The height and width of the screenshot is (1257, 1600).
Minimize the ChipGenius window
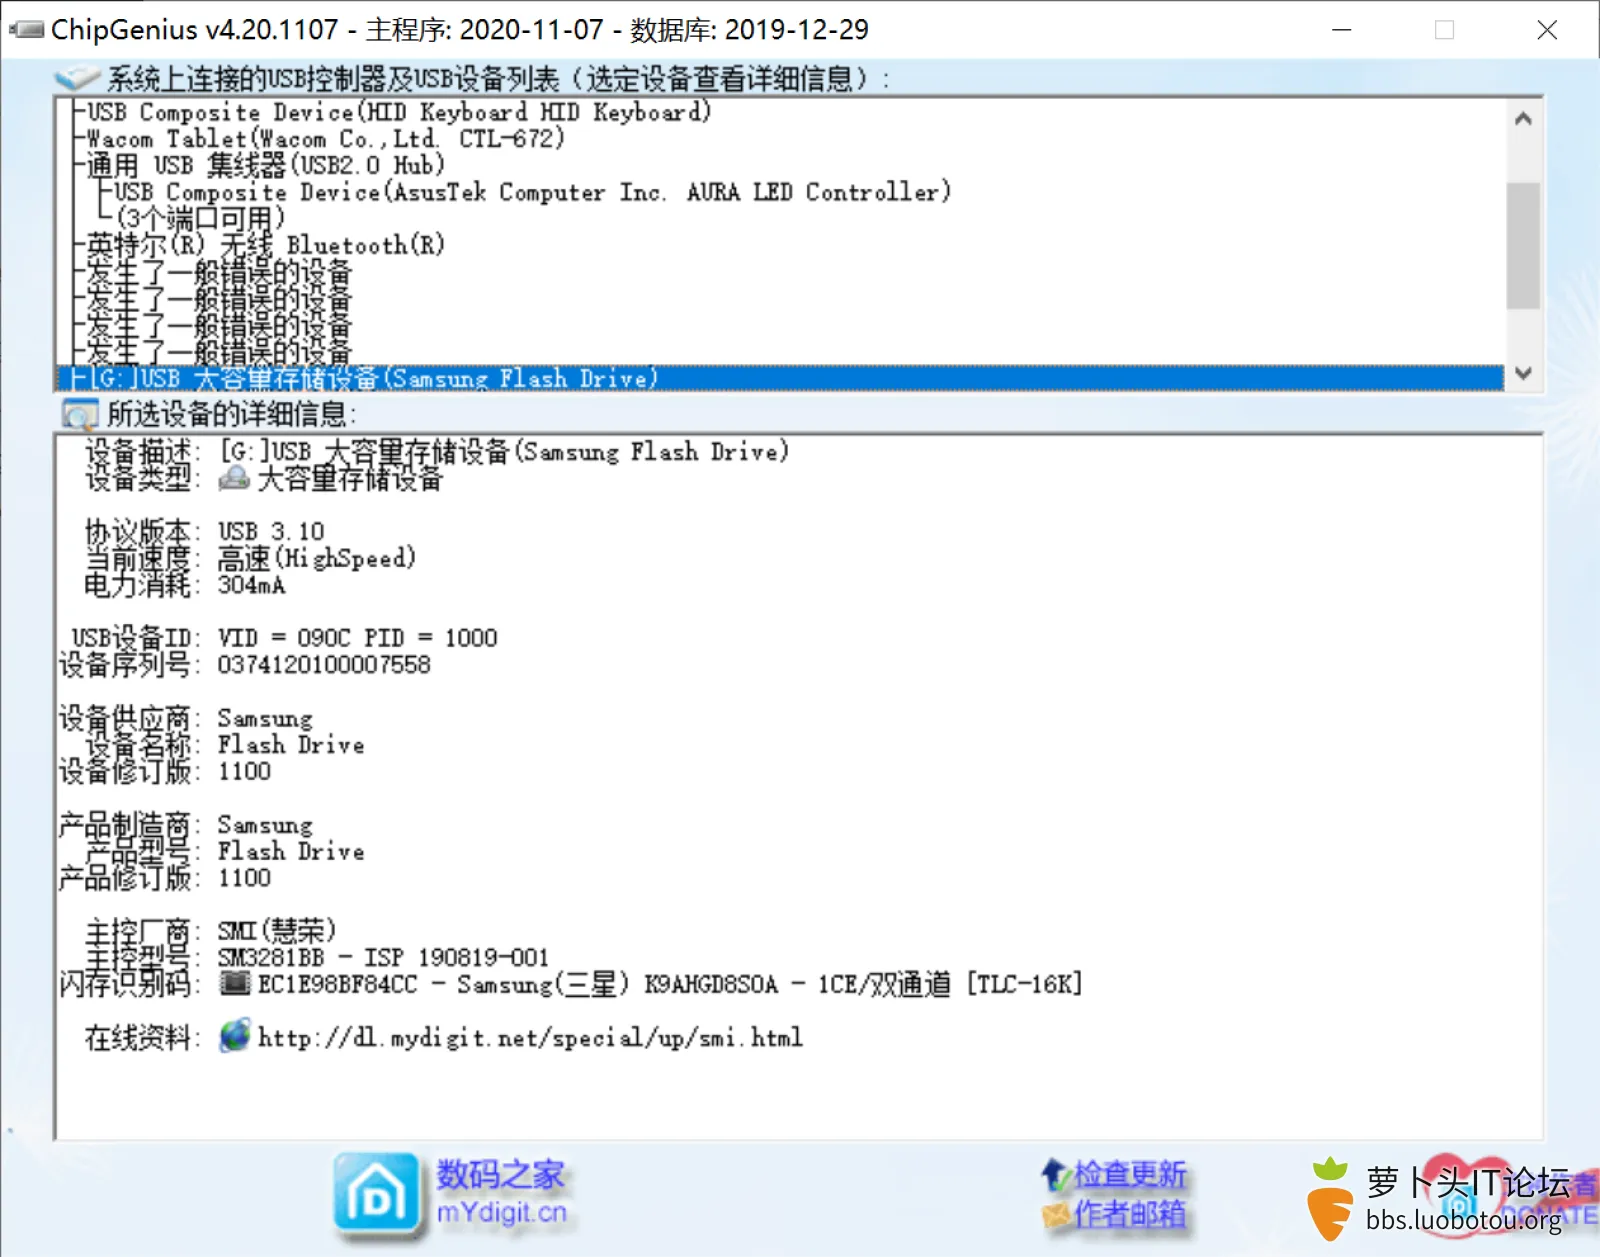click(1342, 30)
